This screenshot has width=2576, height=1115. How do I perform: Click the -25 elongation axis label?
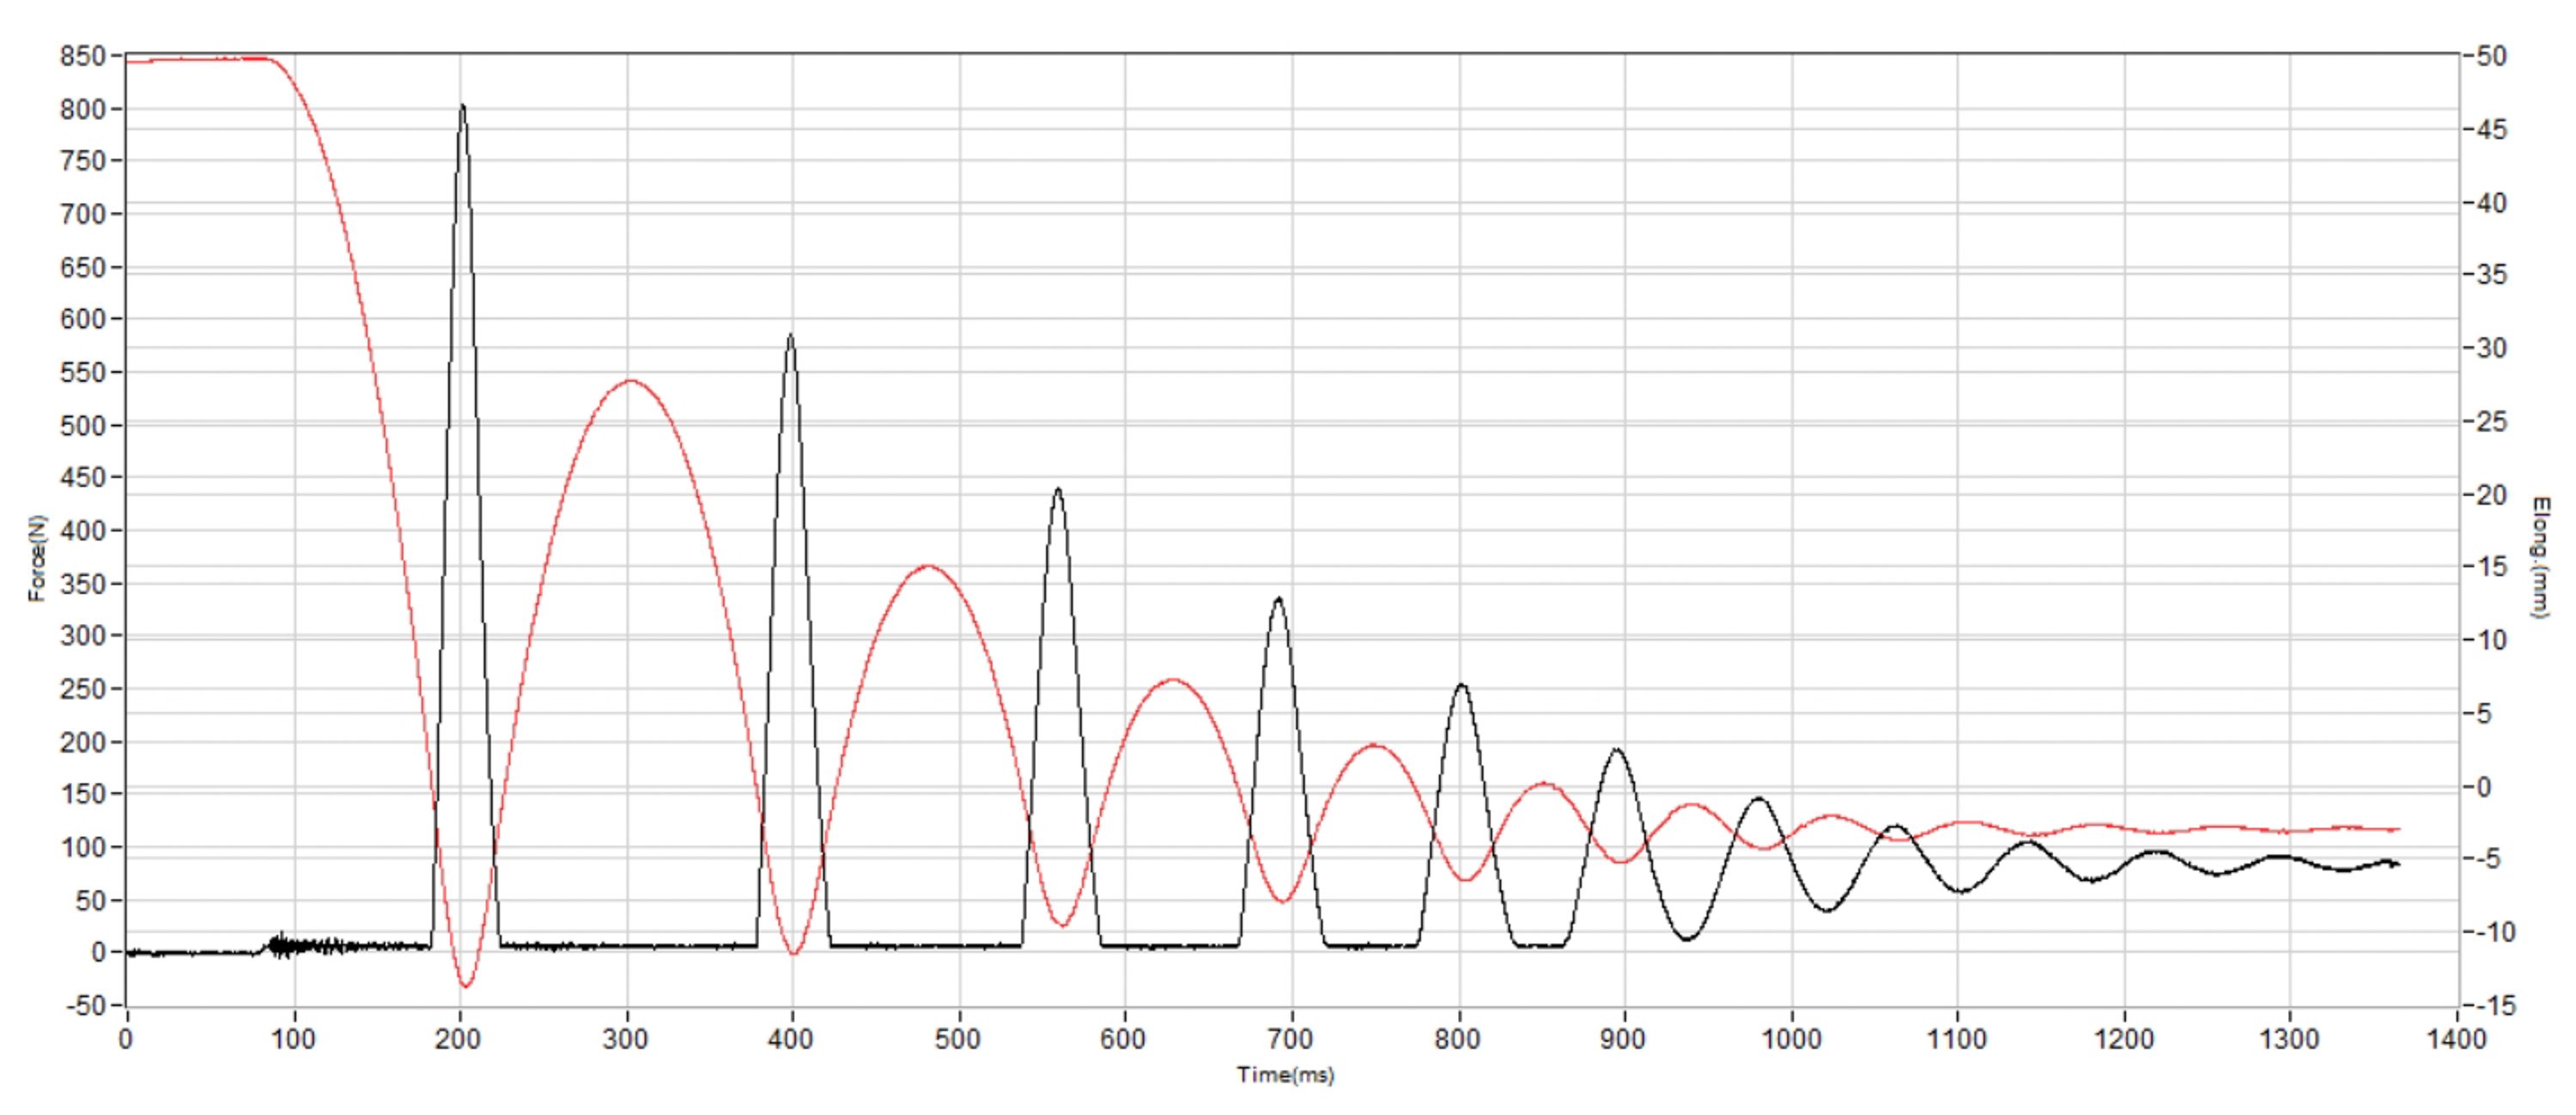click(2493, 421)
